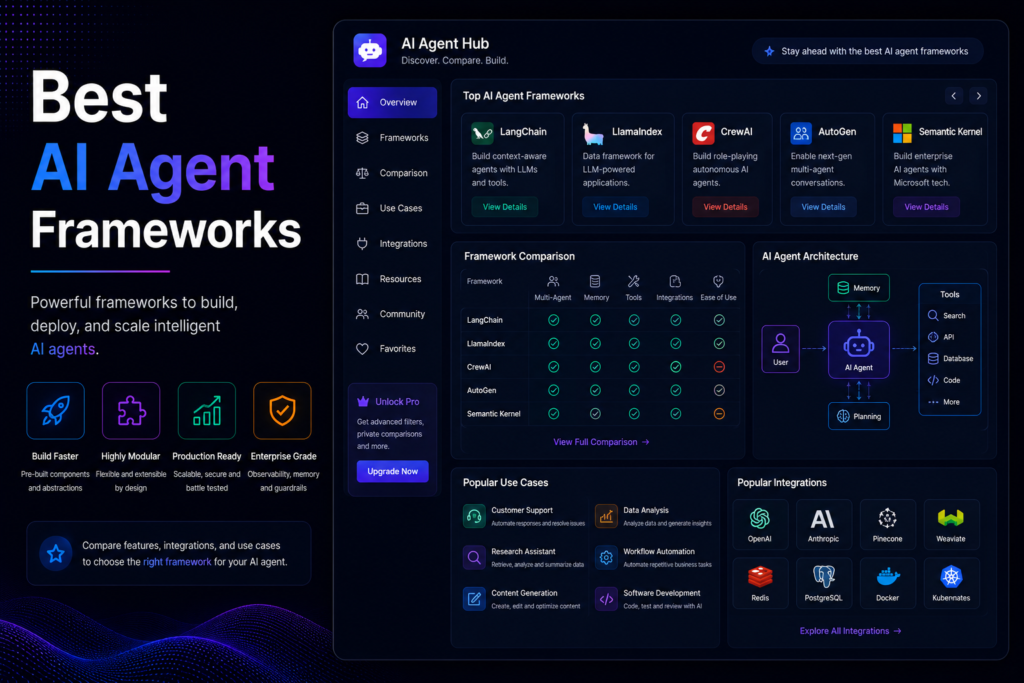
Task: Click View Details on Semantic Kernel card
Action: [x=926, y=207]
